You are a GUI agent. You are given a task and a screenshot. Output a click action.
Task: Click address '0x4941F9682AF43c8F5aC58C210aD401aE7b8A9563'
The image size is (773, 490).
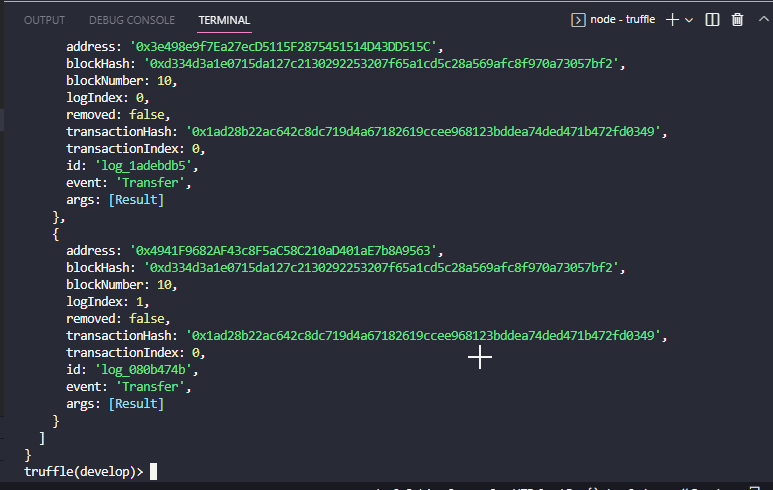point(283,251)
